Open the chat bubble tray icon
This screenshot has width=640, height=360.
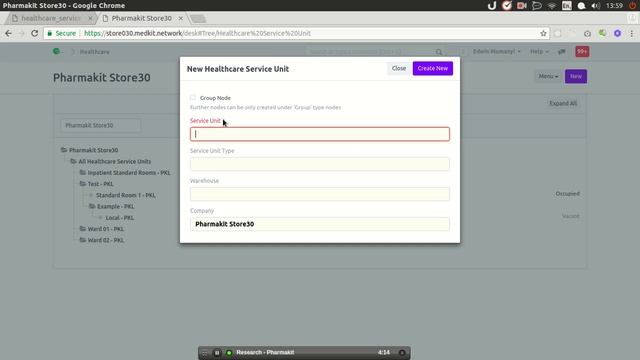point(537,6)
